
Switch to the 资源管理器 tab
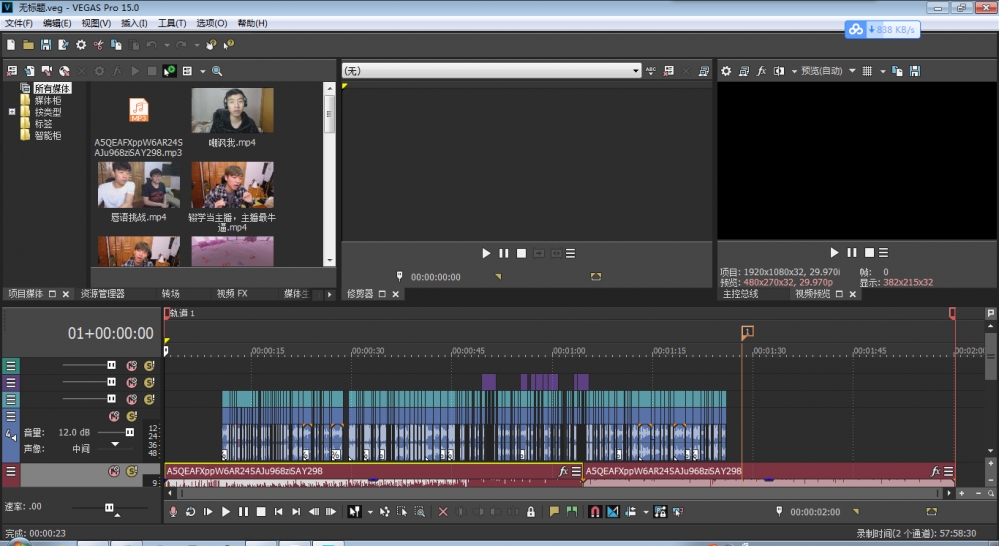point(103,294)
